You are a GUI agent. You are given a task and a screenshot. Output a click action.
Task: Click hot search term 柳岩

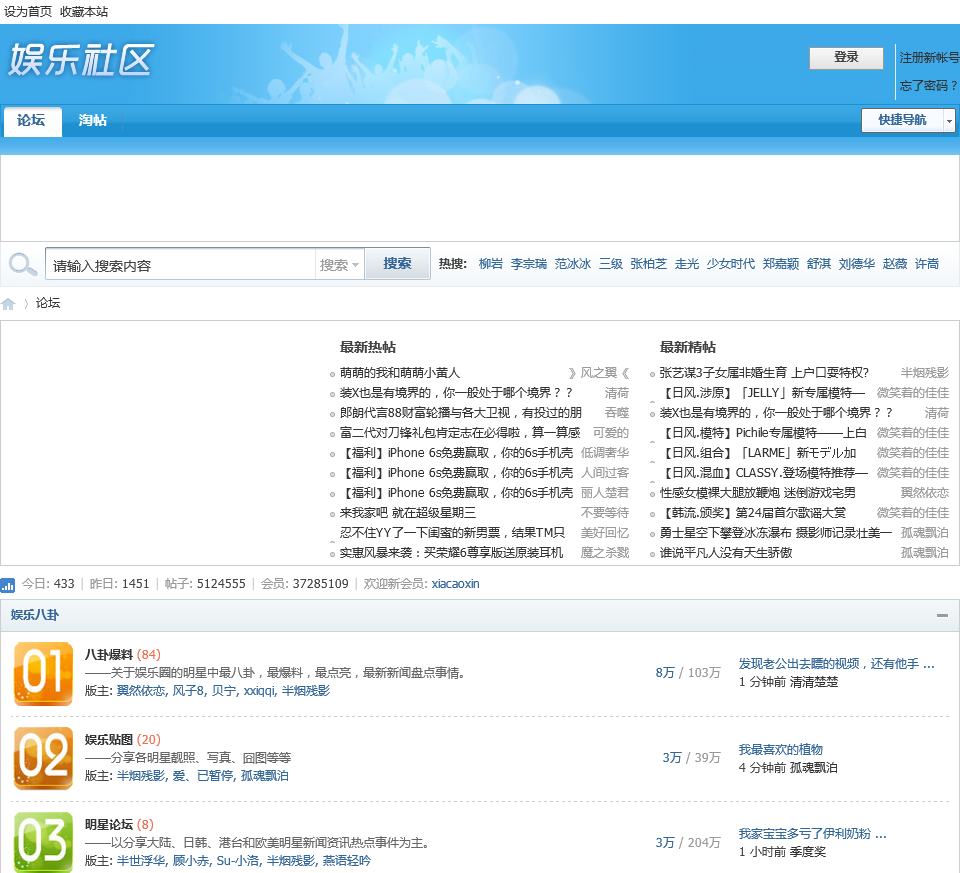point(490,264)
